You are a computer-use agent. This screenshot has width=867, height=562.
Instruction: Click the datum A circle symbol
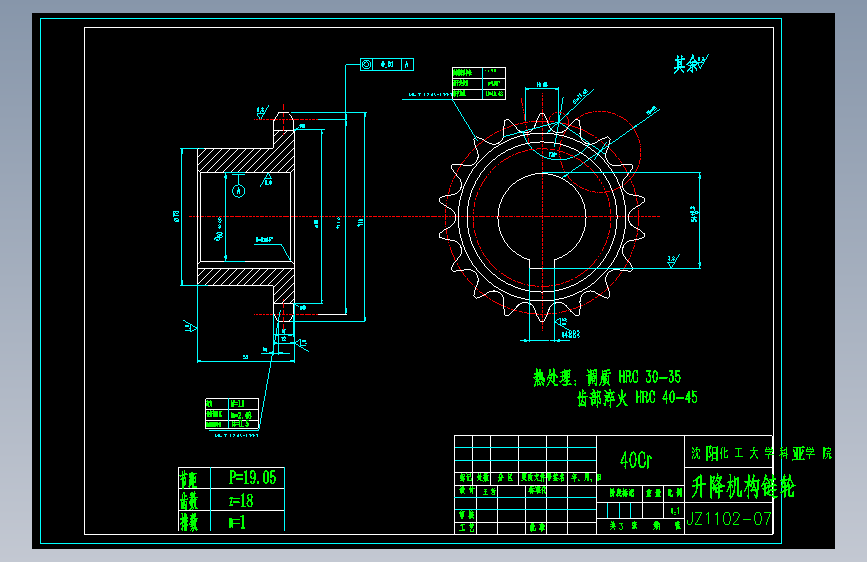pyautogui.click(x=238, y=191)
